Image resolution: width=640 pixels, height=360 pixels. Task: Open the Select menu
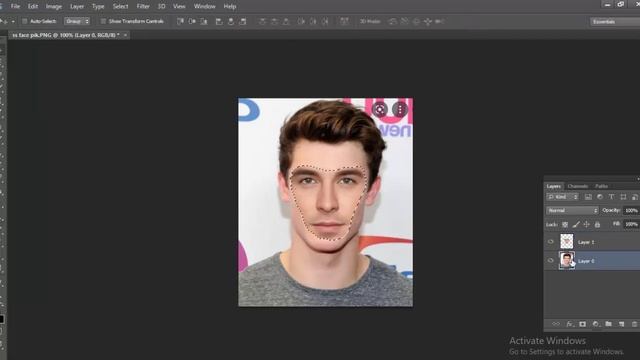[x=120, y=7]
